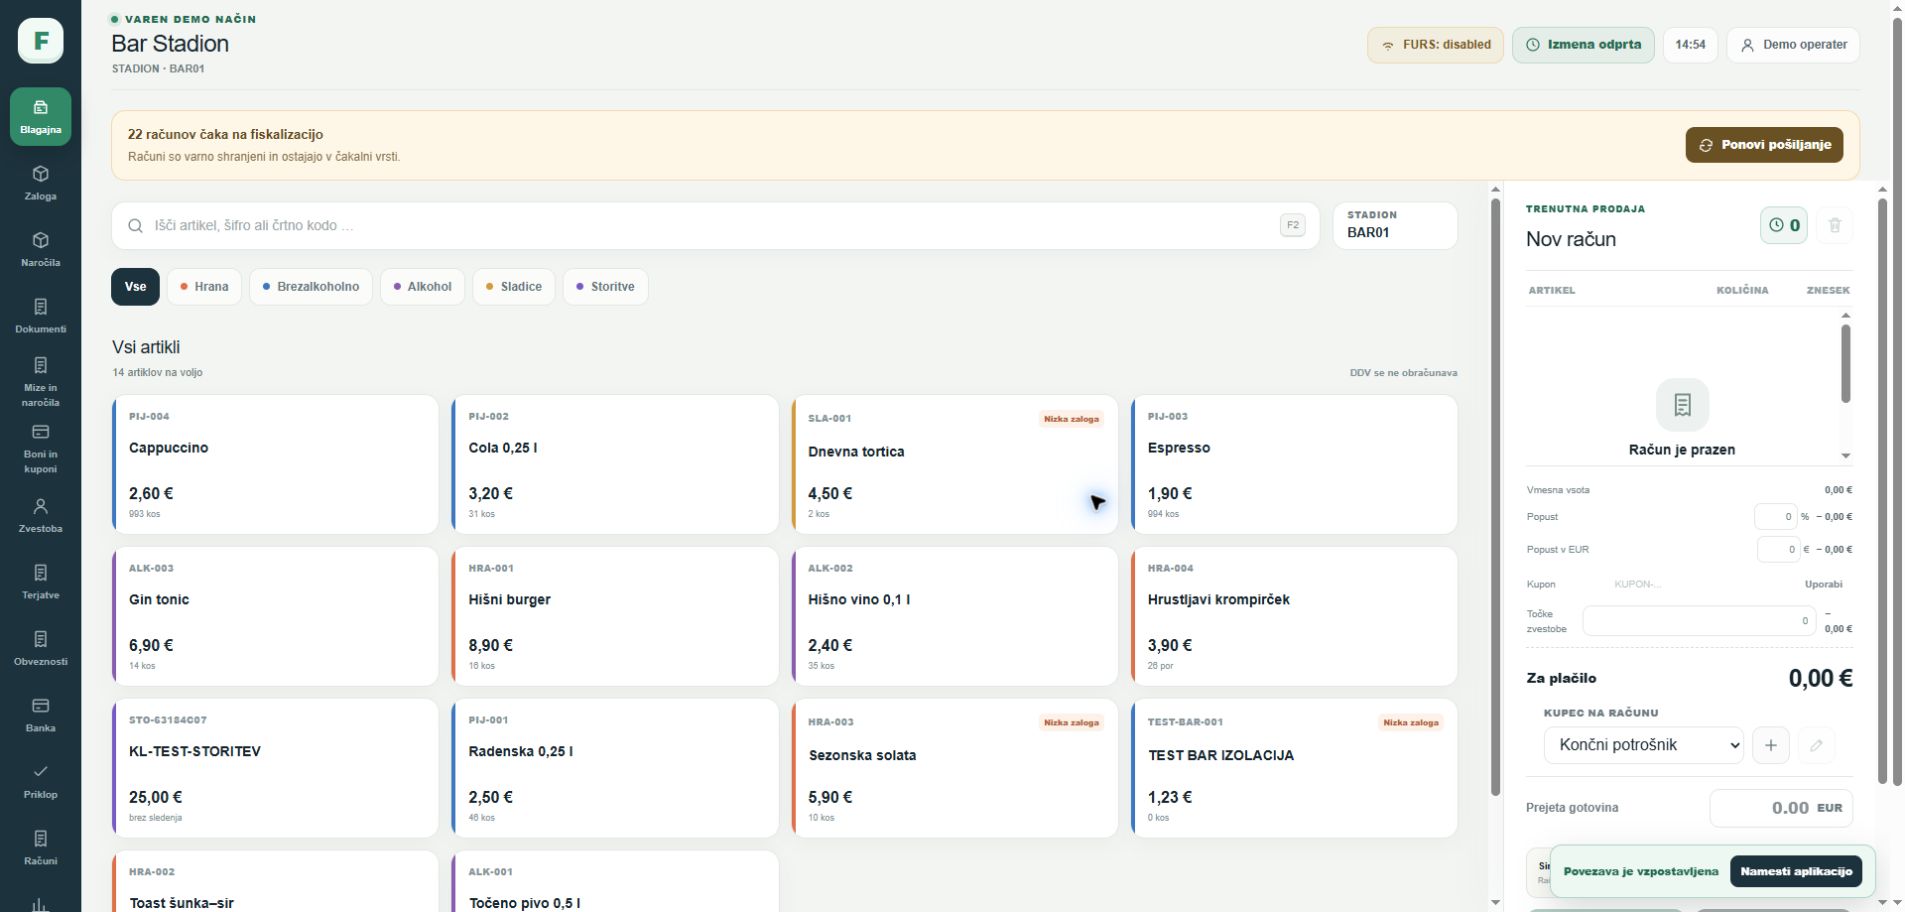Show the Sladice category
1905x912 pixels.
click(x=514, y=287)
